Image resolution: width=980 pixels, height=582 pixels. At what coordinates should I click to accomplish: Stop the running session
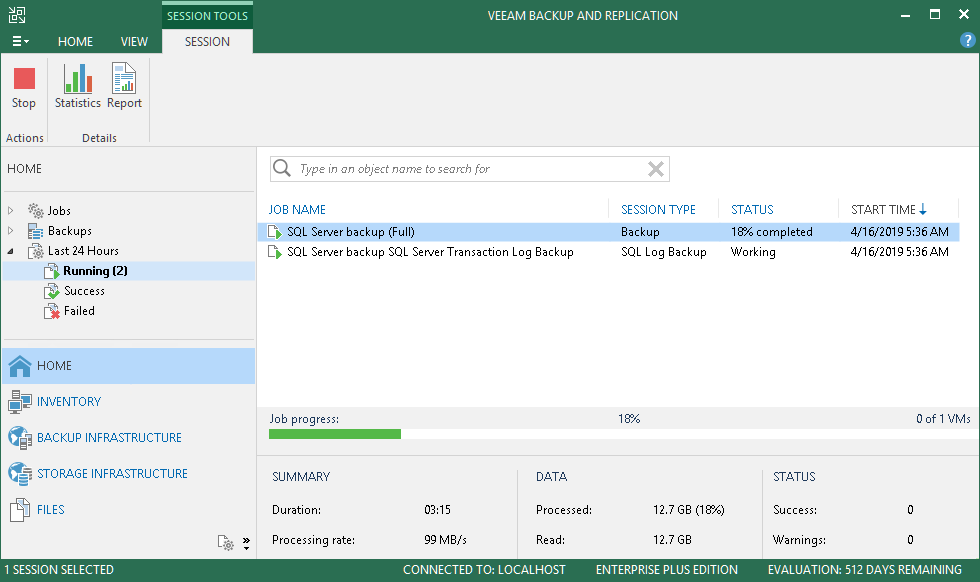coord(24,88)
